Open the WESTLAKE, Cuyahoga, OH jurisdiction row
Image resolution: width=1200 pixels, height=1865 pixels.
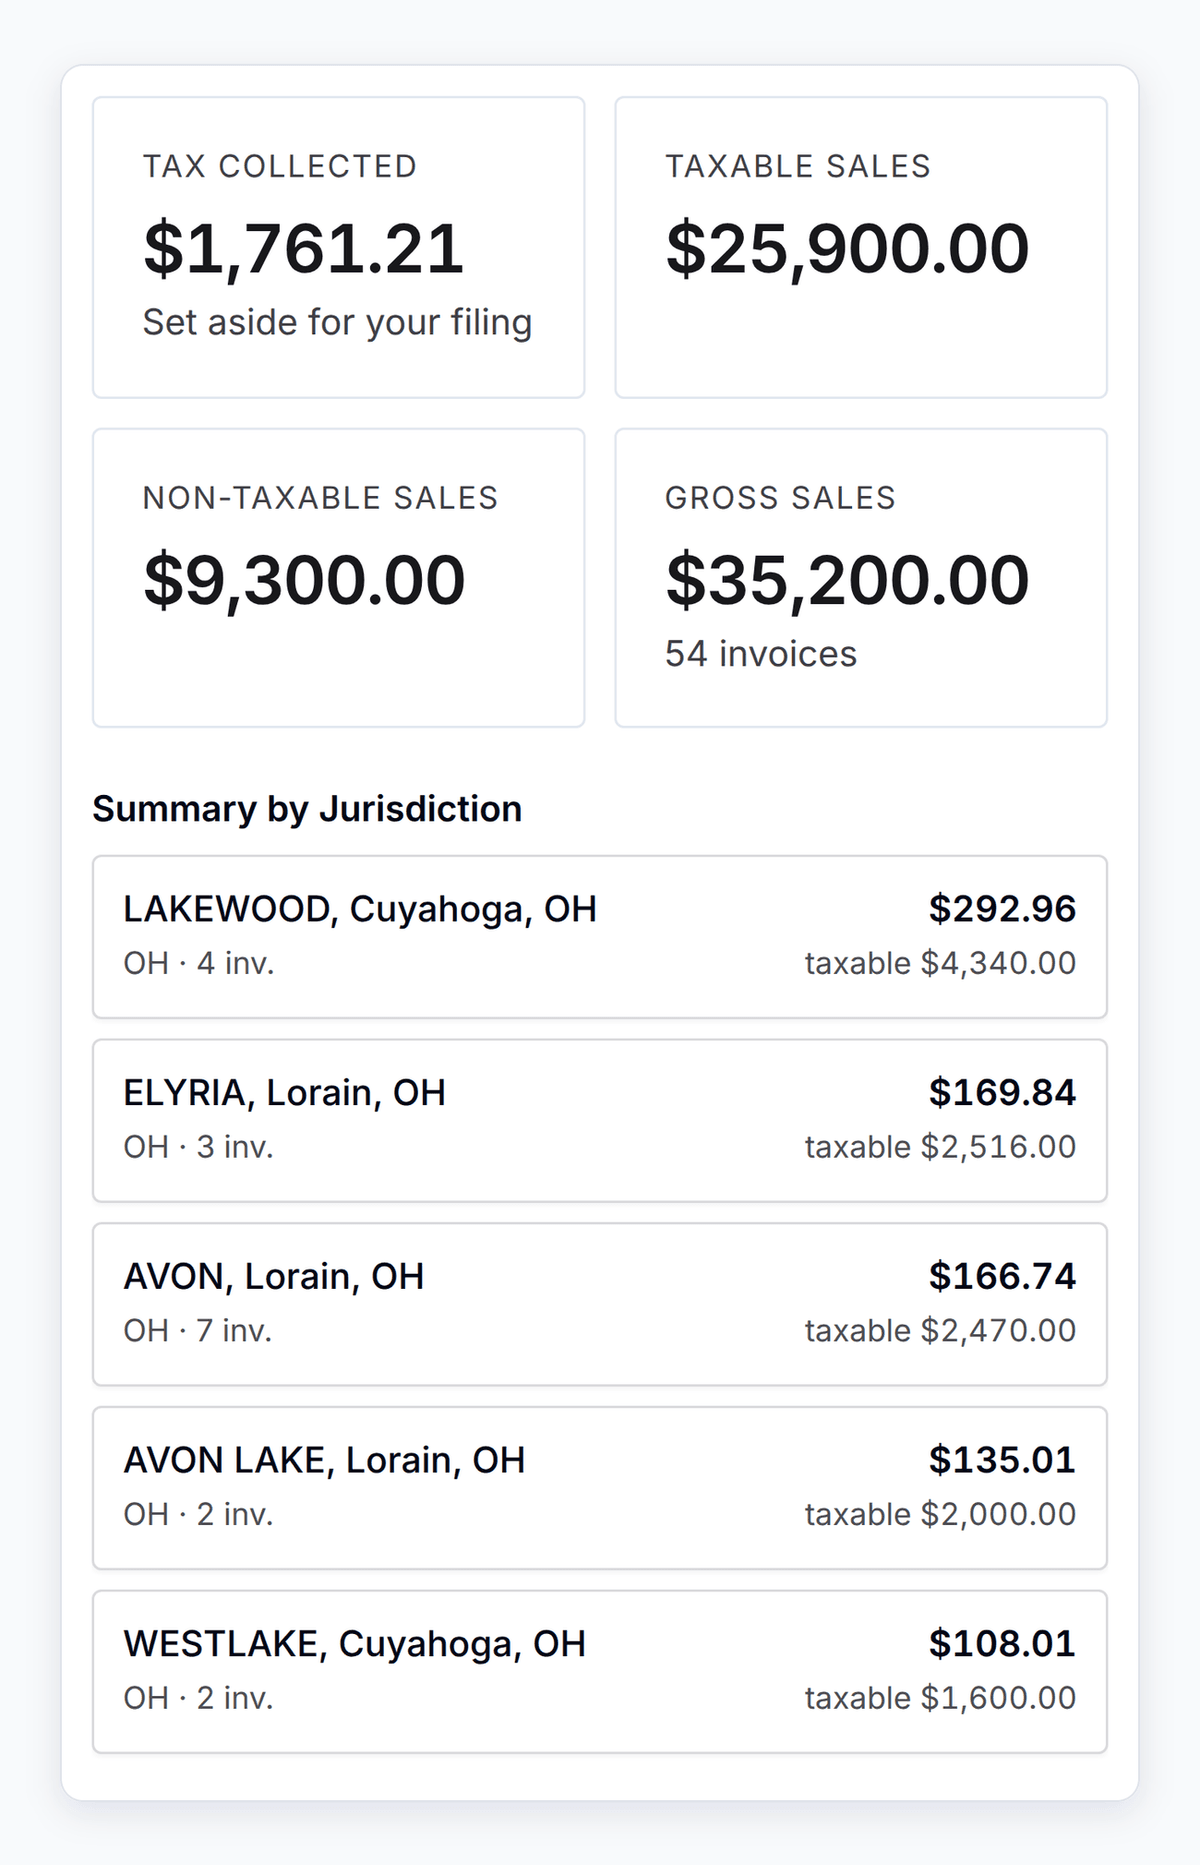600,1672
